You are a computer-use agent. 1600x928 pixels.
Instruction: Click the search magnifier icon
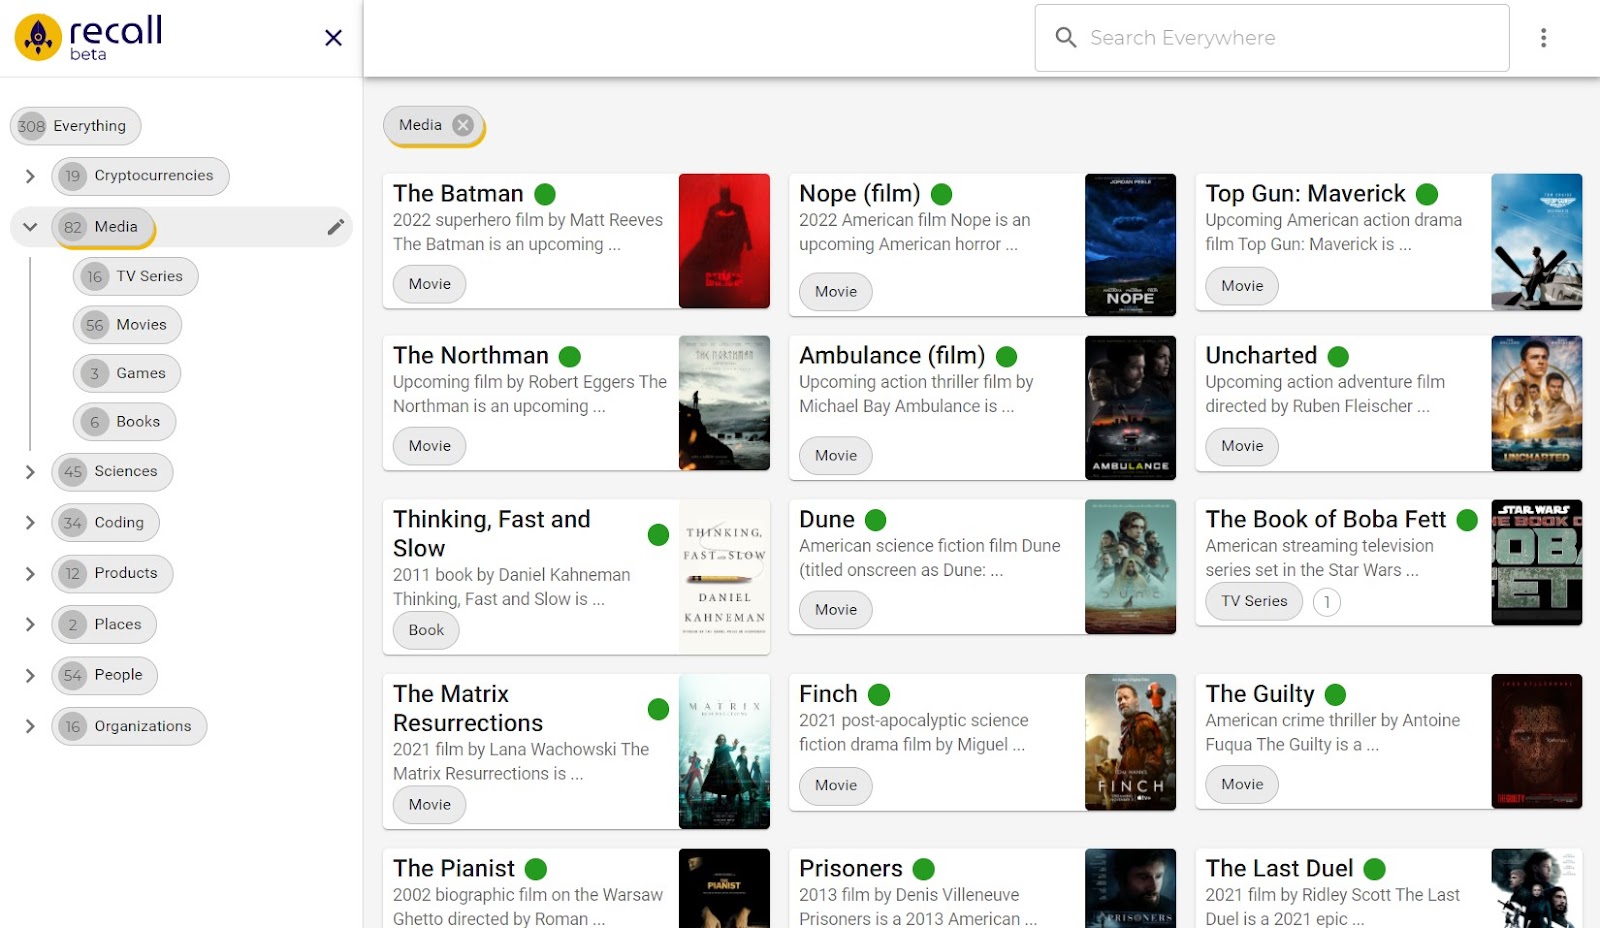(x=1066, y=38)
